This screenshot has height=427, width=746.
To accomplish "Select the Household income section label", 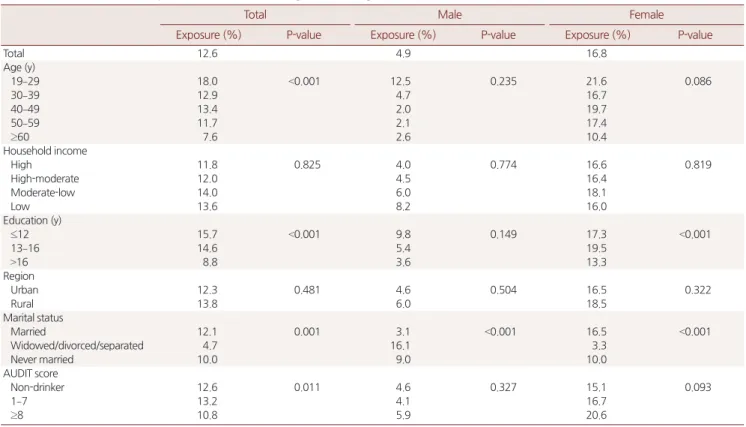I will coord(45,151).
